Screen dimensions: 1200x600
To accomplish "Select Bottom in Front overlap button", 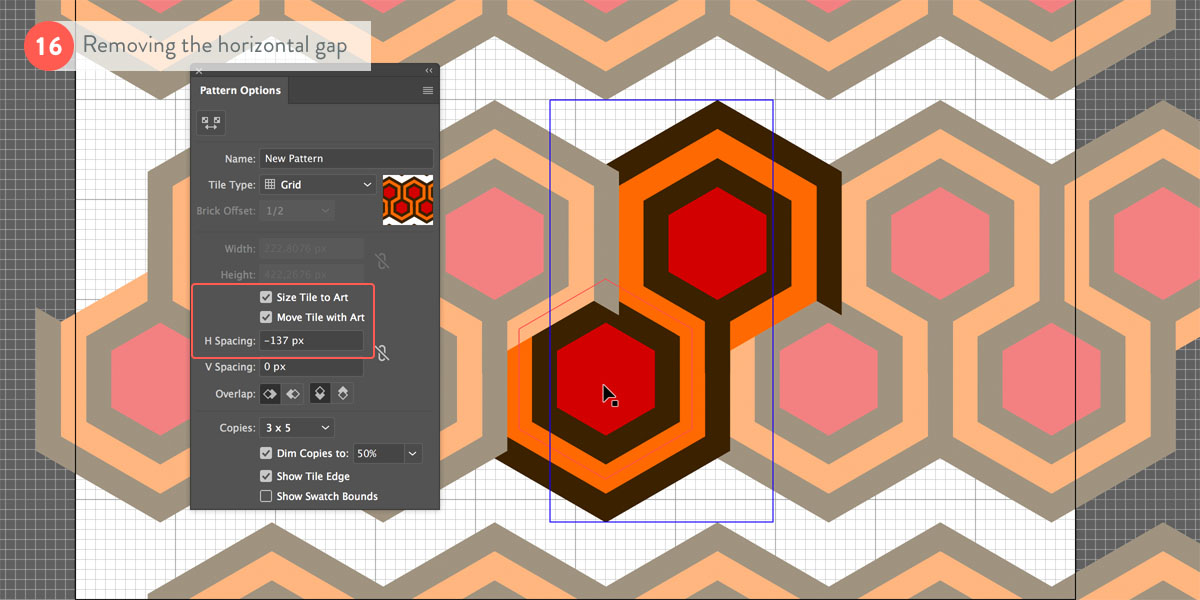I will 343,394.
